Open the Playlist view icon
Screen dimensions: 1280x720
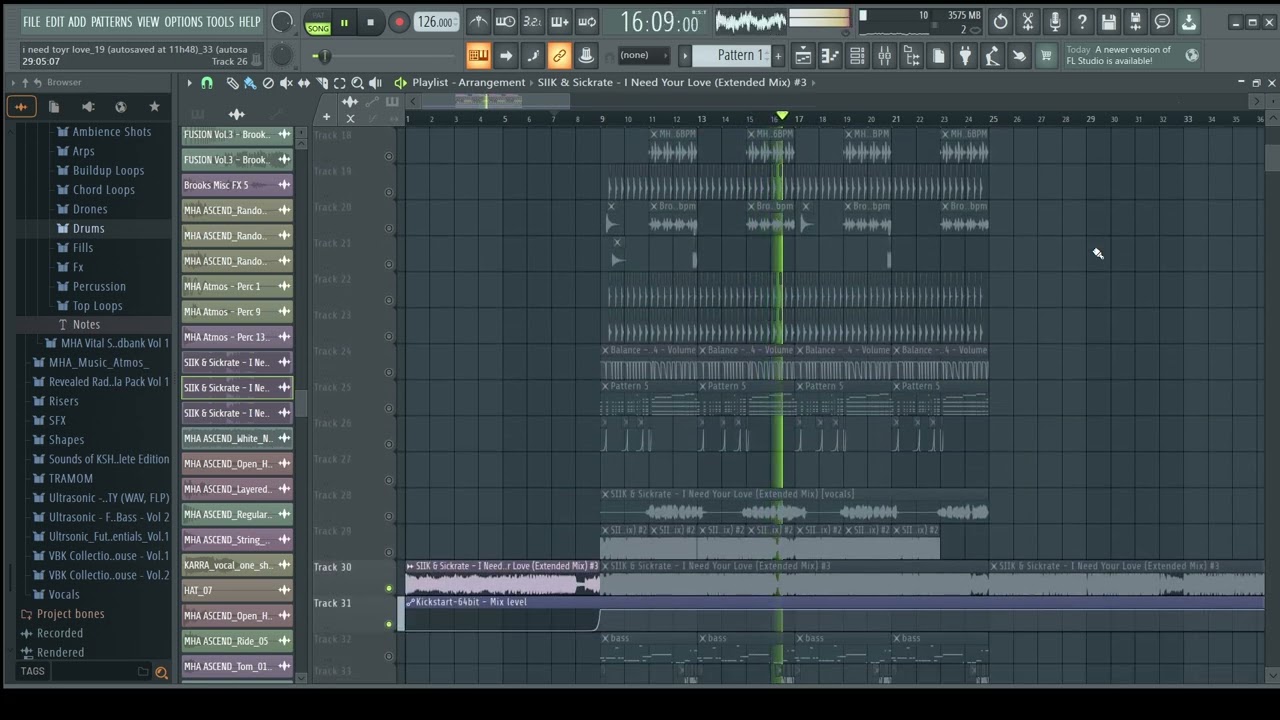tap(803, 56)
